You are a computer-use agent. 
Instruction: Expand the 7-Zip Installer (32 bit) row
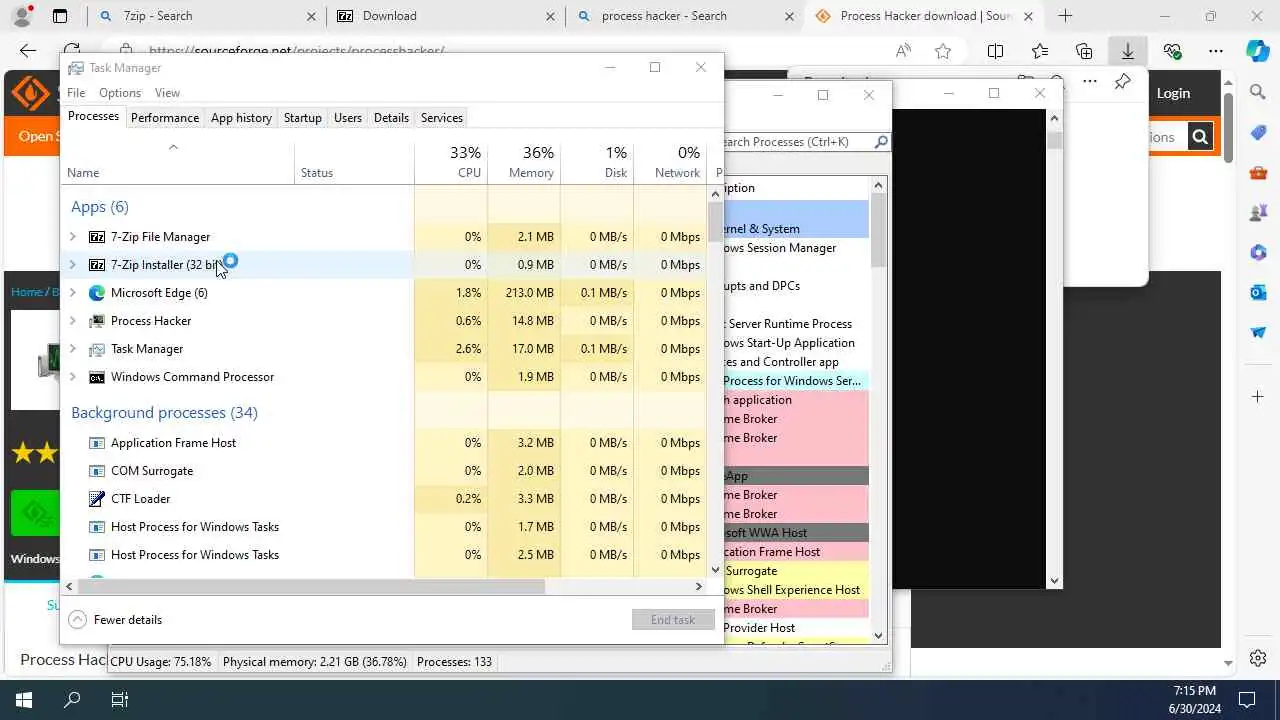73,265
